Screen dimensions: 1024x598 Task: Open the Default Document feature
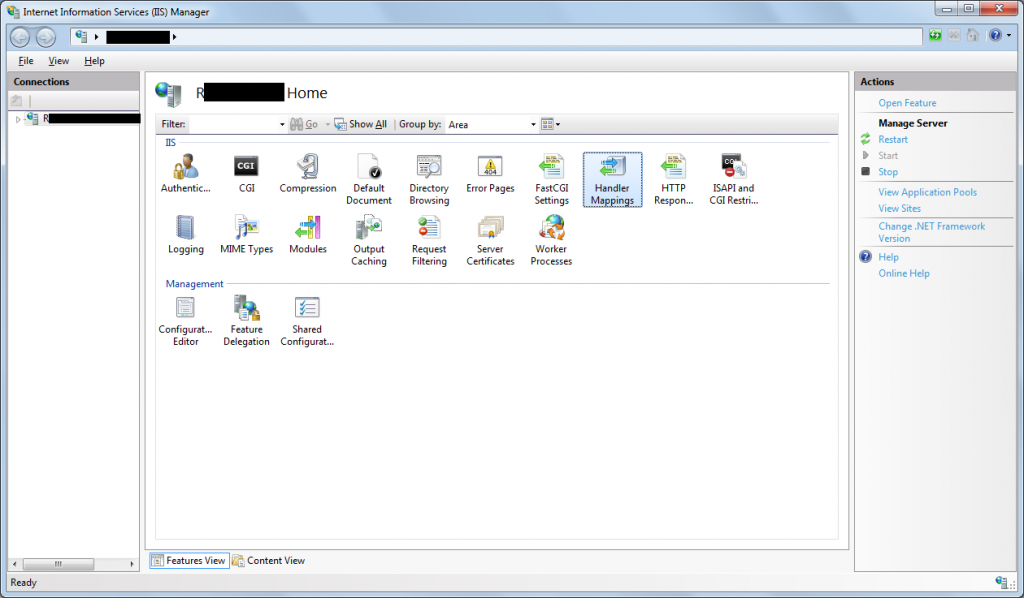pyautogui.click(x=368, y=180)
